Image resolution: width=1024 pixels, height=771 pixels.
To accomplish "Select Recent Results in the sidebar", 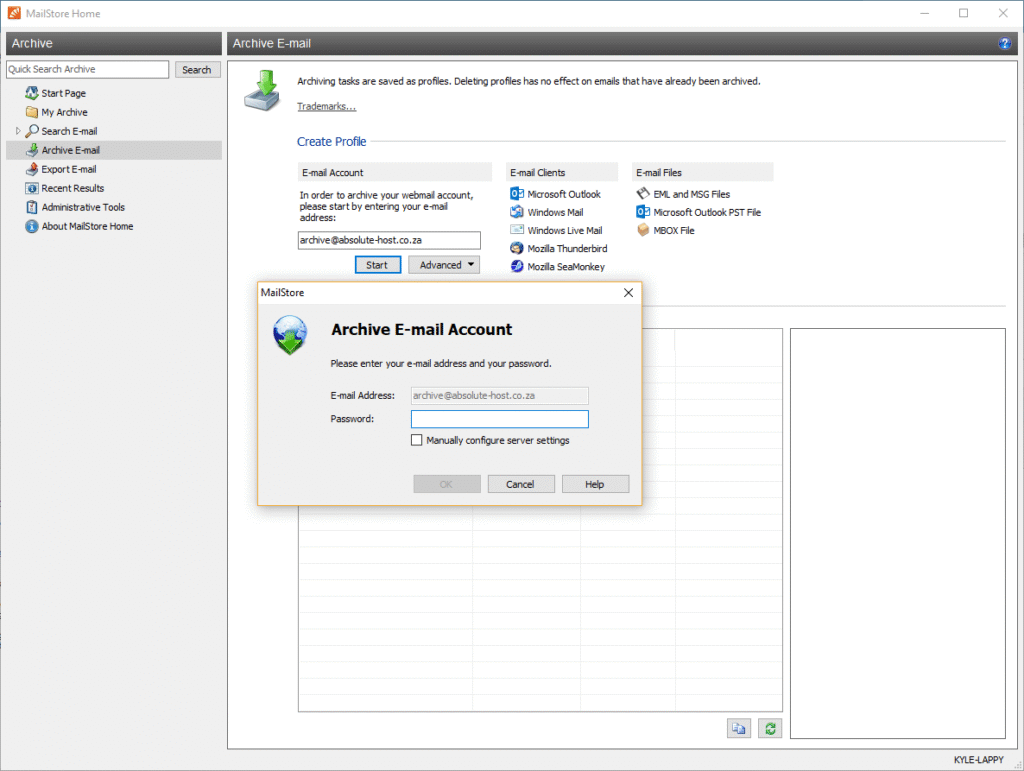I will pos(72,188).
